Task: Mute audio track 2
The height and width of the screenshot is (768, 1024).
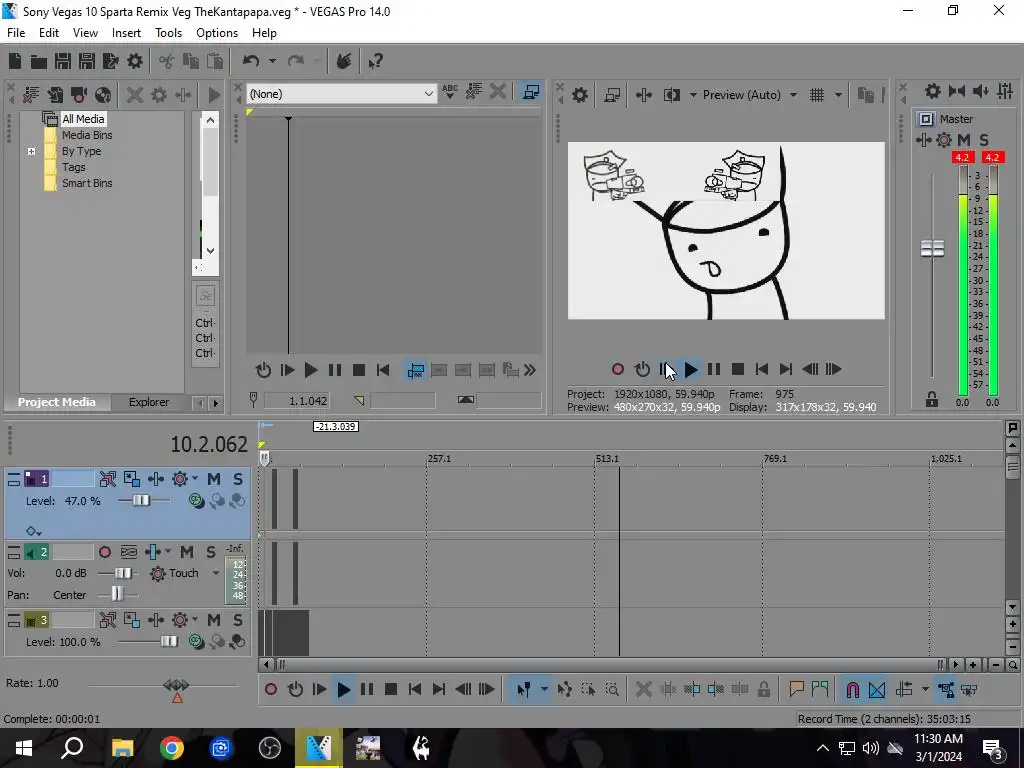Action: coord(187,552)
